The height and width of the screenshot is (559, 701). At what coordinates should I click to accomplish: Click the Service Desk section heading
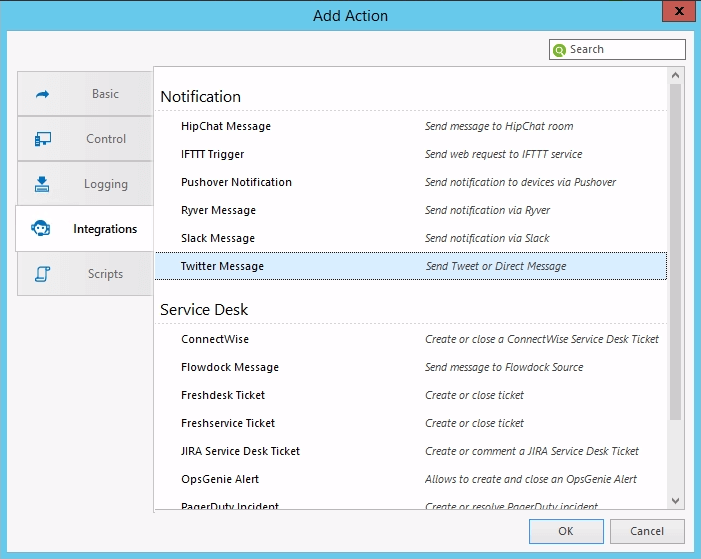click(x=204, y=310)
